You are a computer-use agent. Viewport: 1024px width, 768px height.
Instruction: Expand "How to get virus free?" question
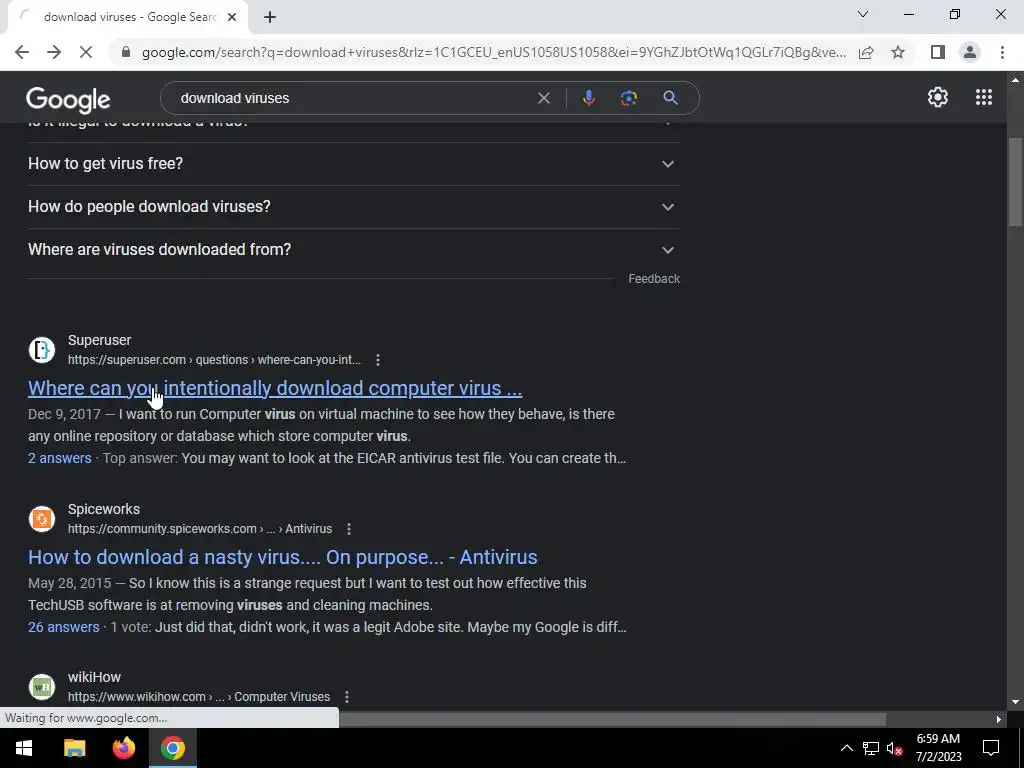pos(353,164)
